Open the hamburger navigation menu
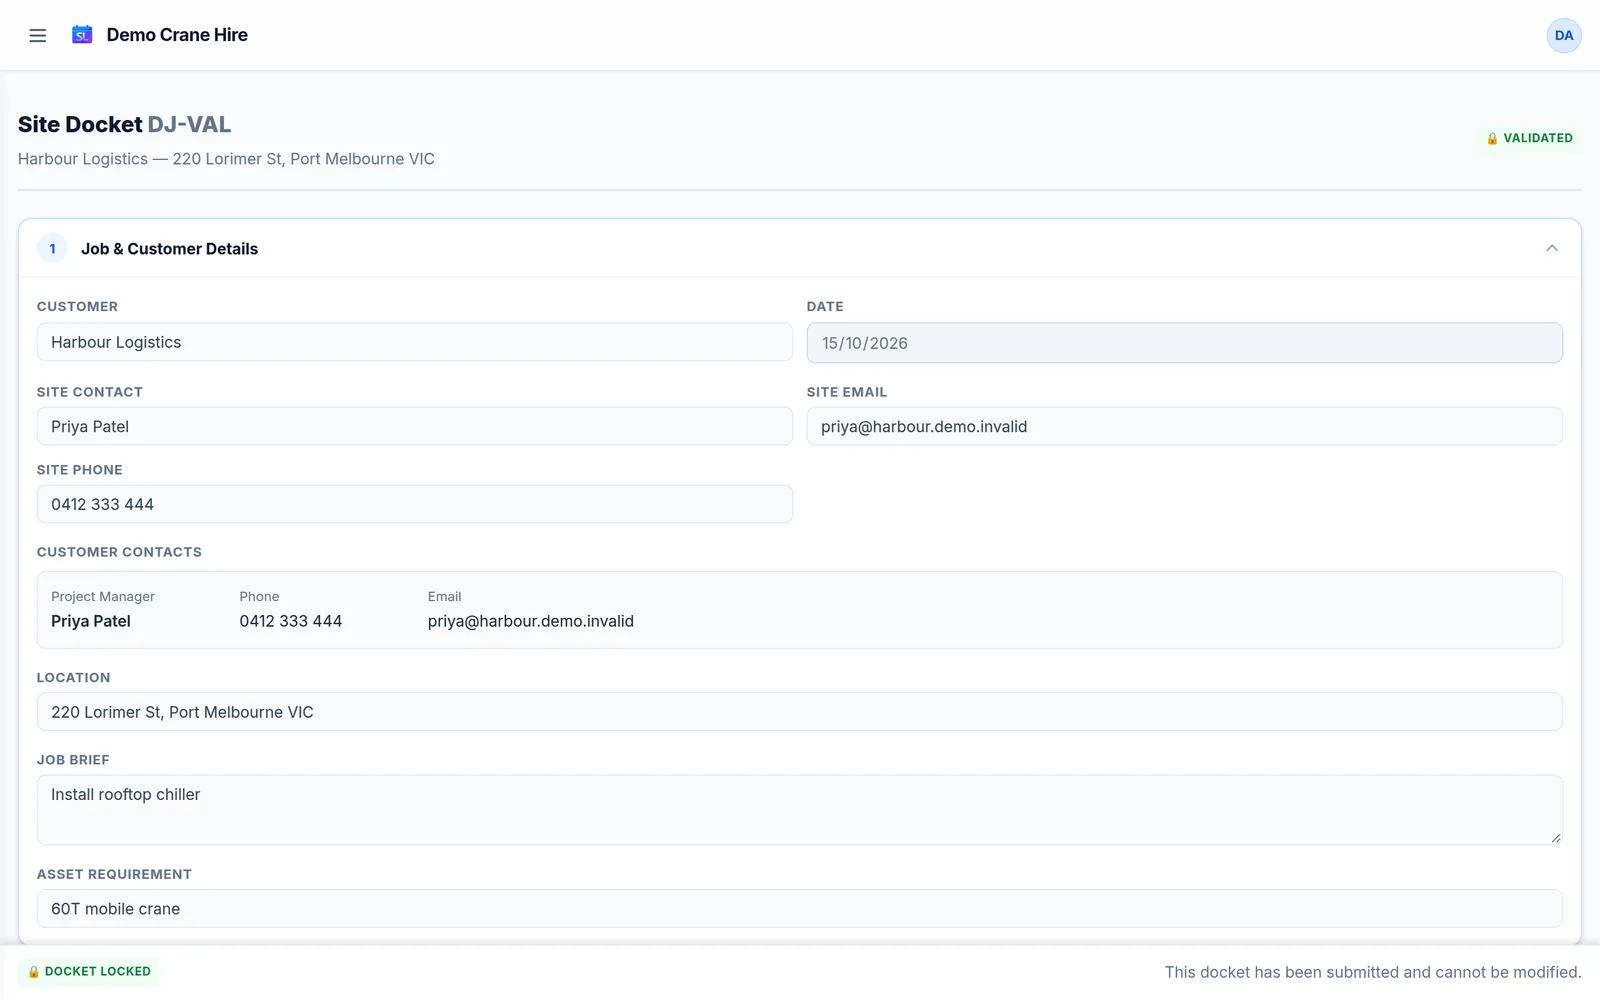 (x=38, y=35)
